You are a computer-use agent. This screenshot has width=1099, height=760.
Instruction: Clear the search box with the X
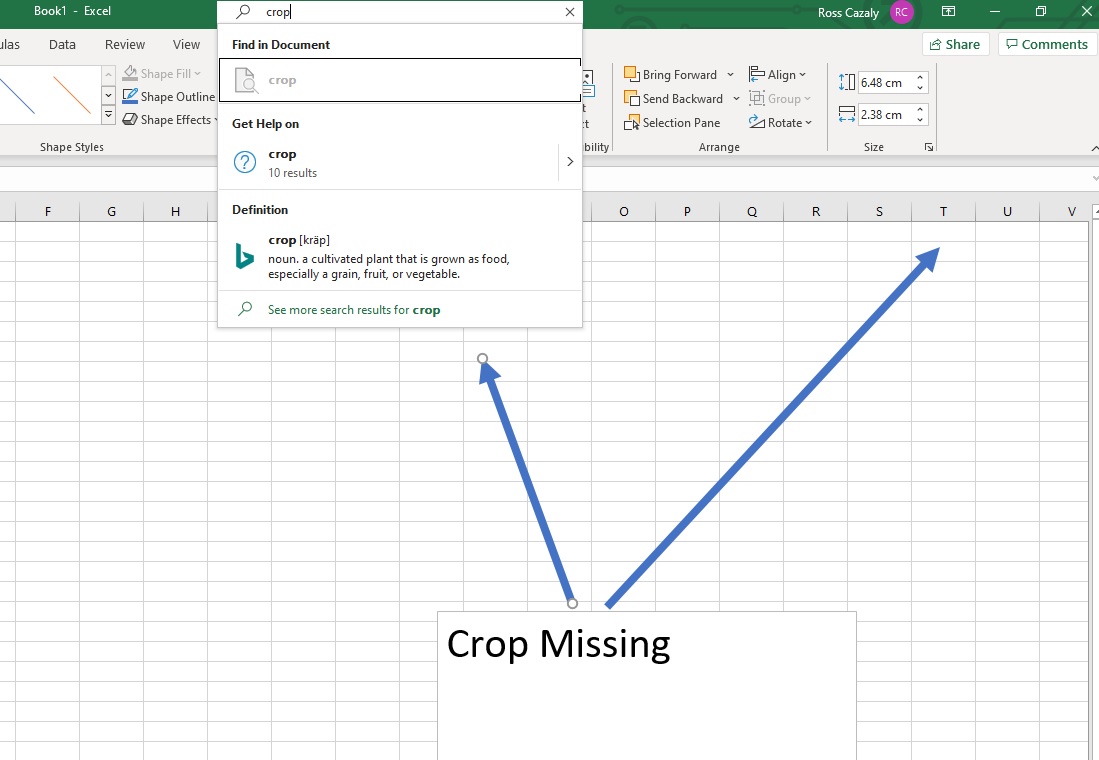pos(570,12)
